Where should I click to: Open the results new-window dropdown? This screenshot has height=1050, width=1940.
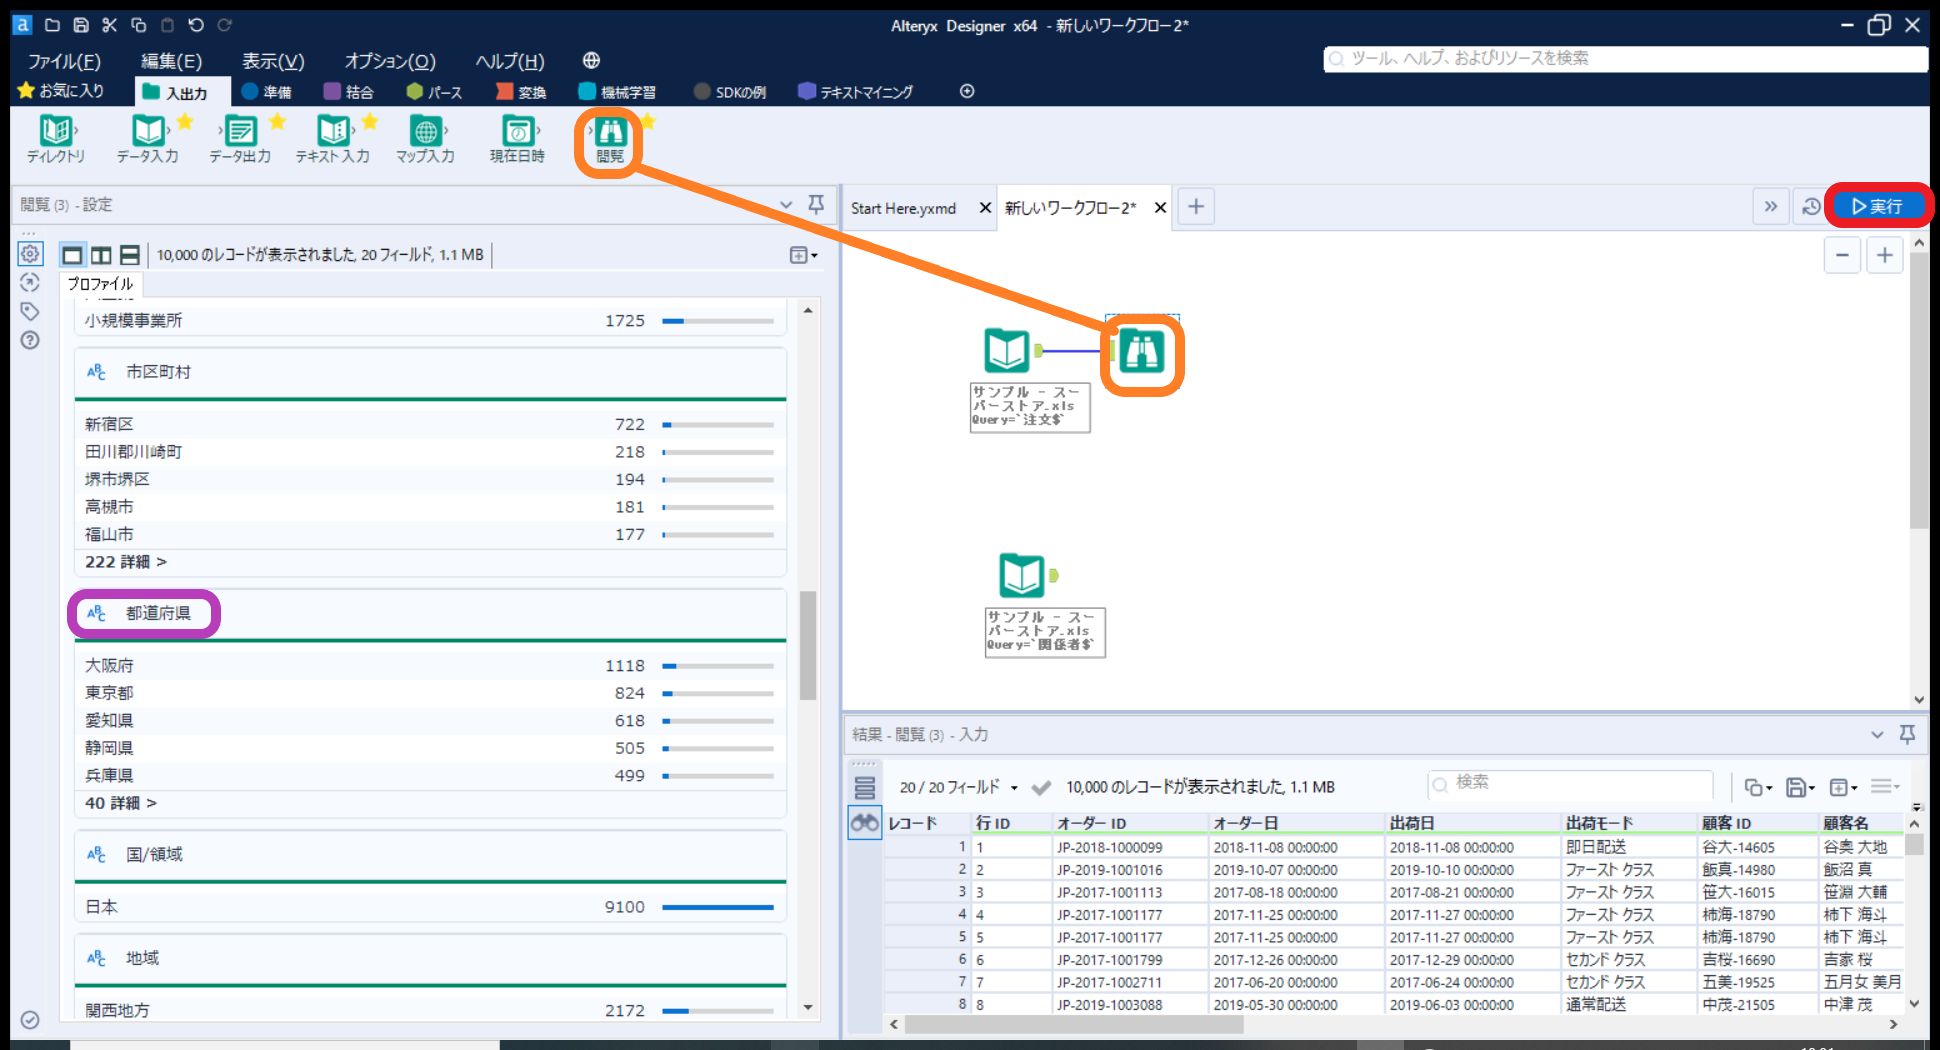(x=1842, y=787)
